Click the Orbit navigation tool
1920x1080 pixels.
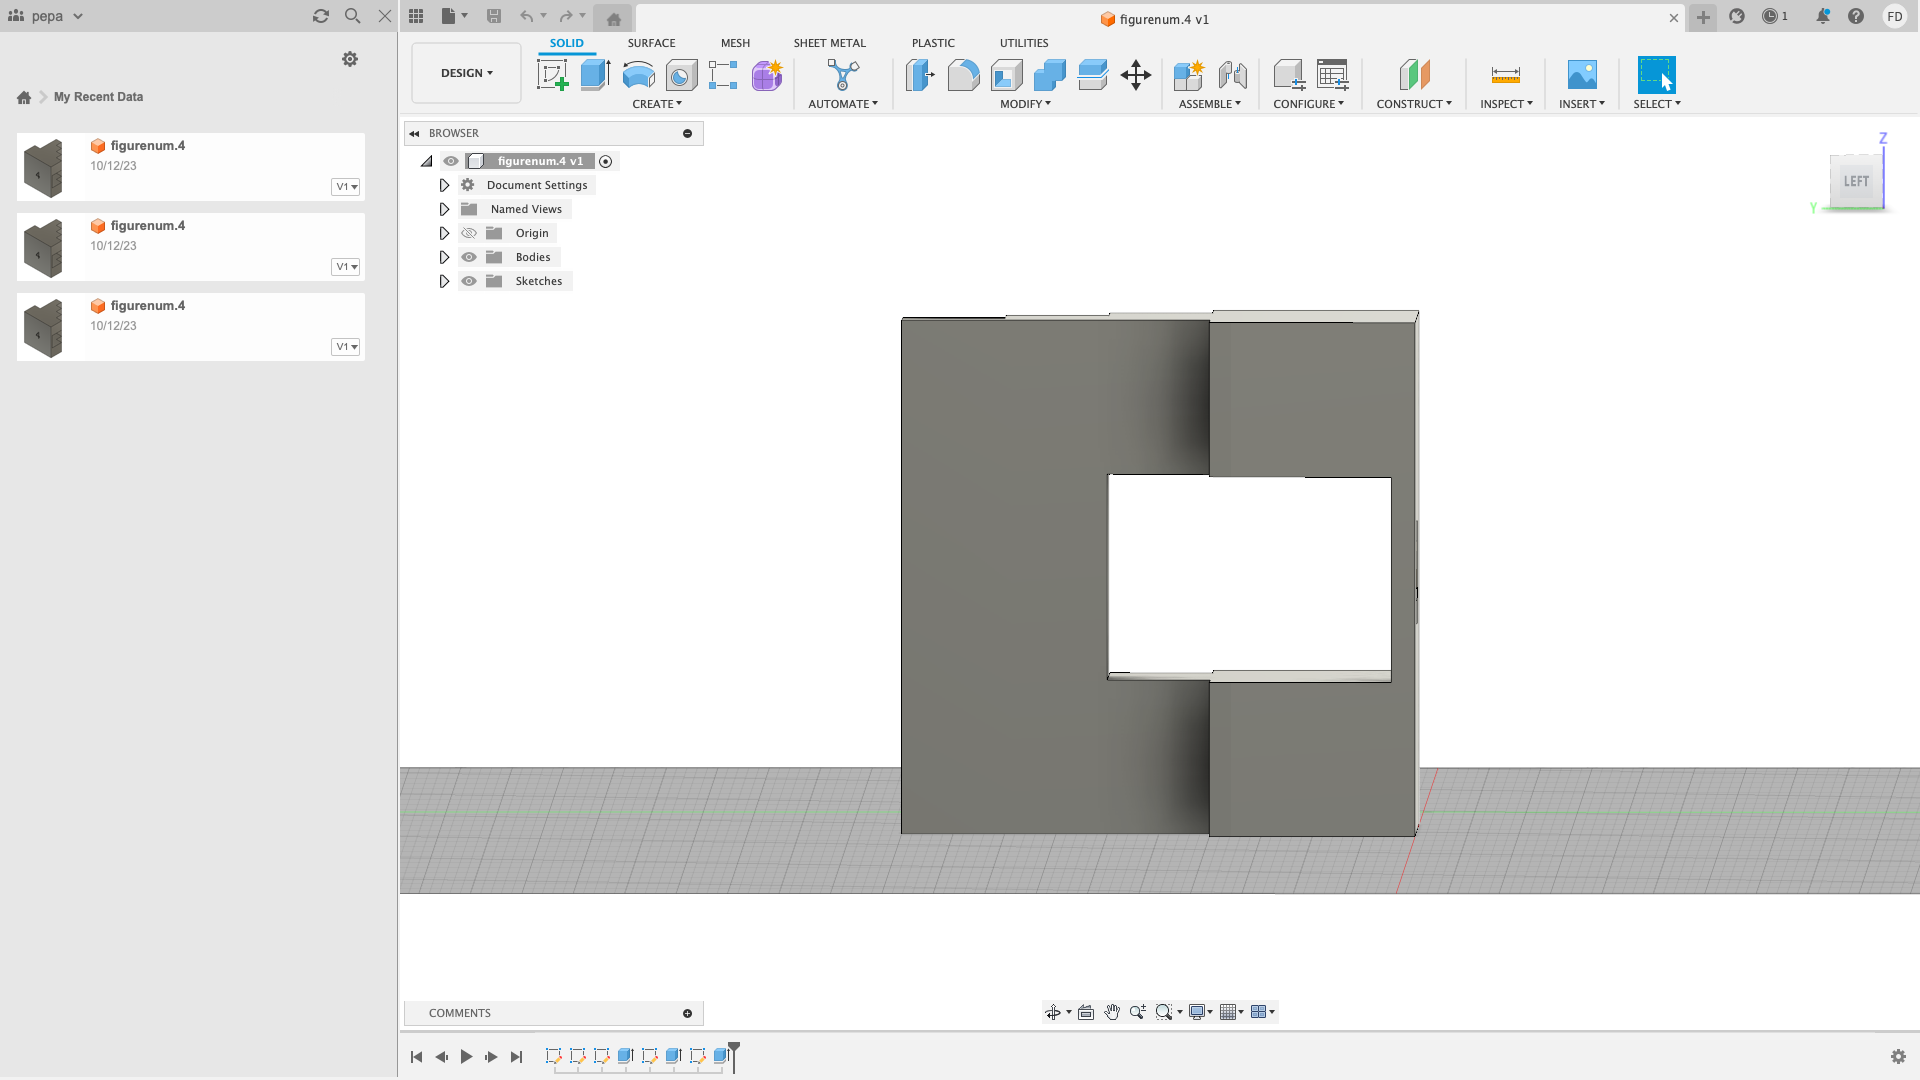pos(1053,1012)
